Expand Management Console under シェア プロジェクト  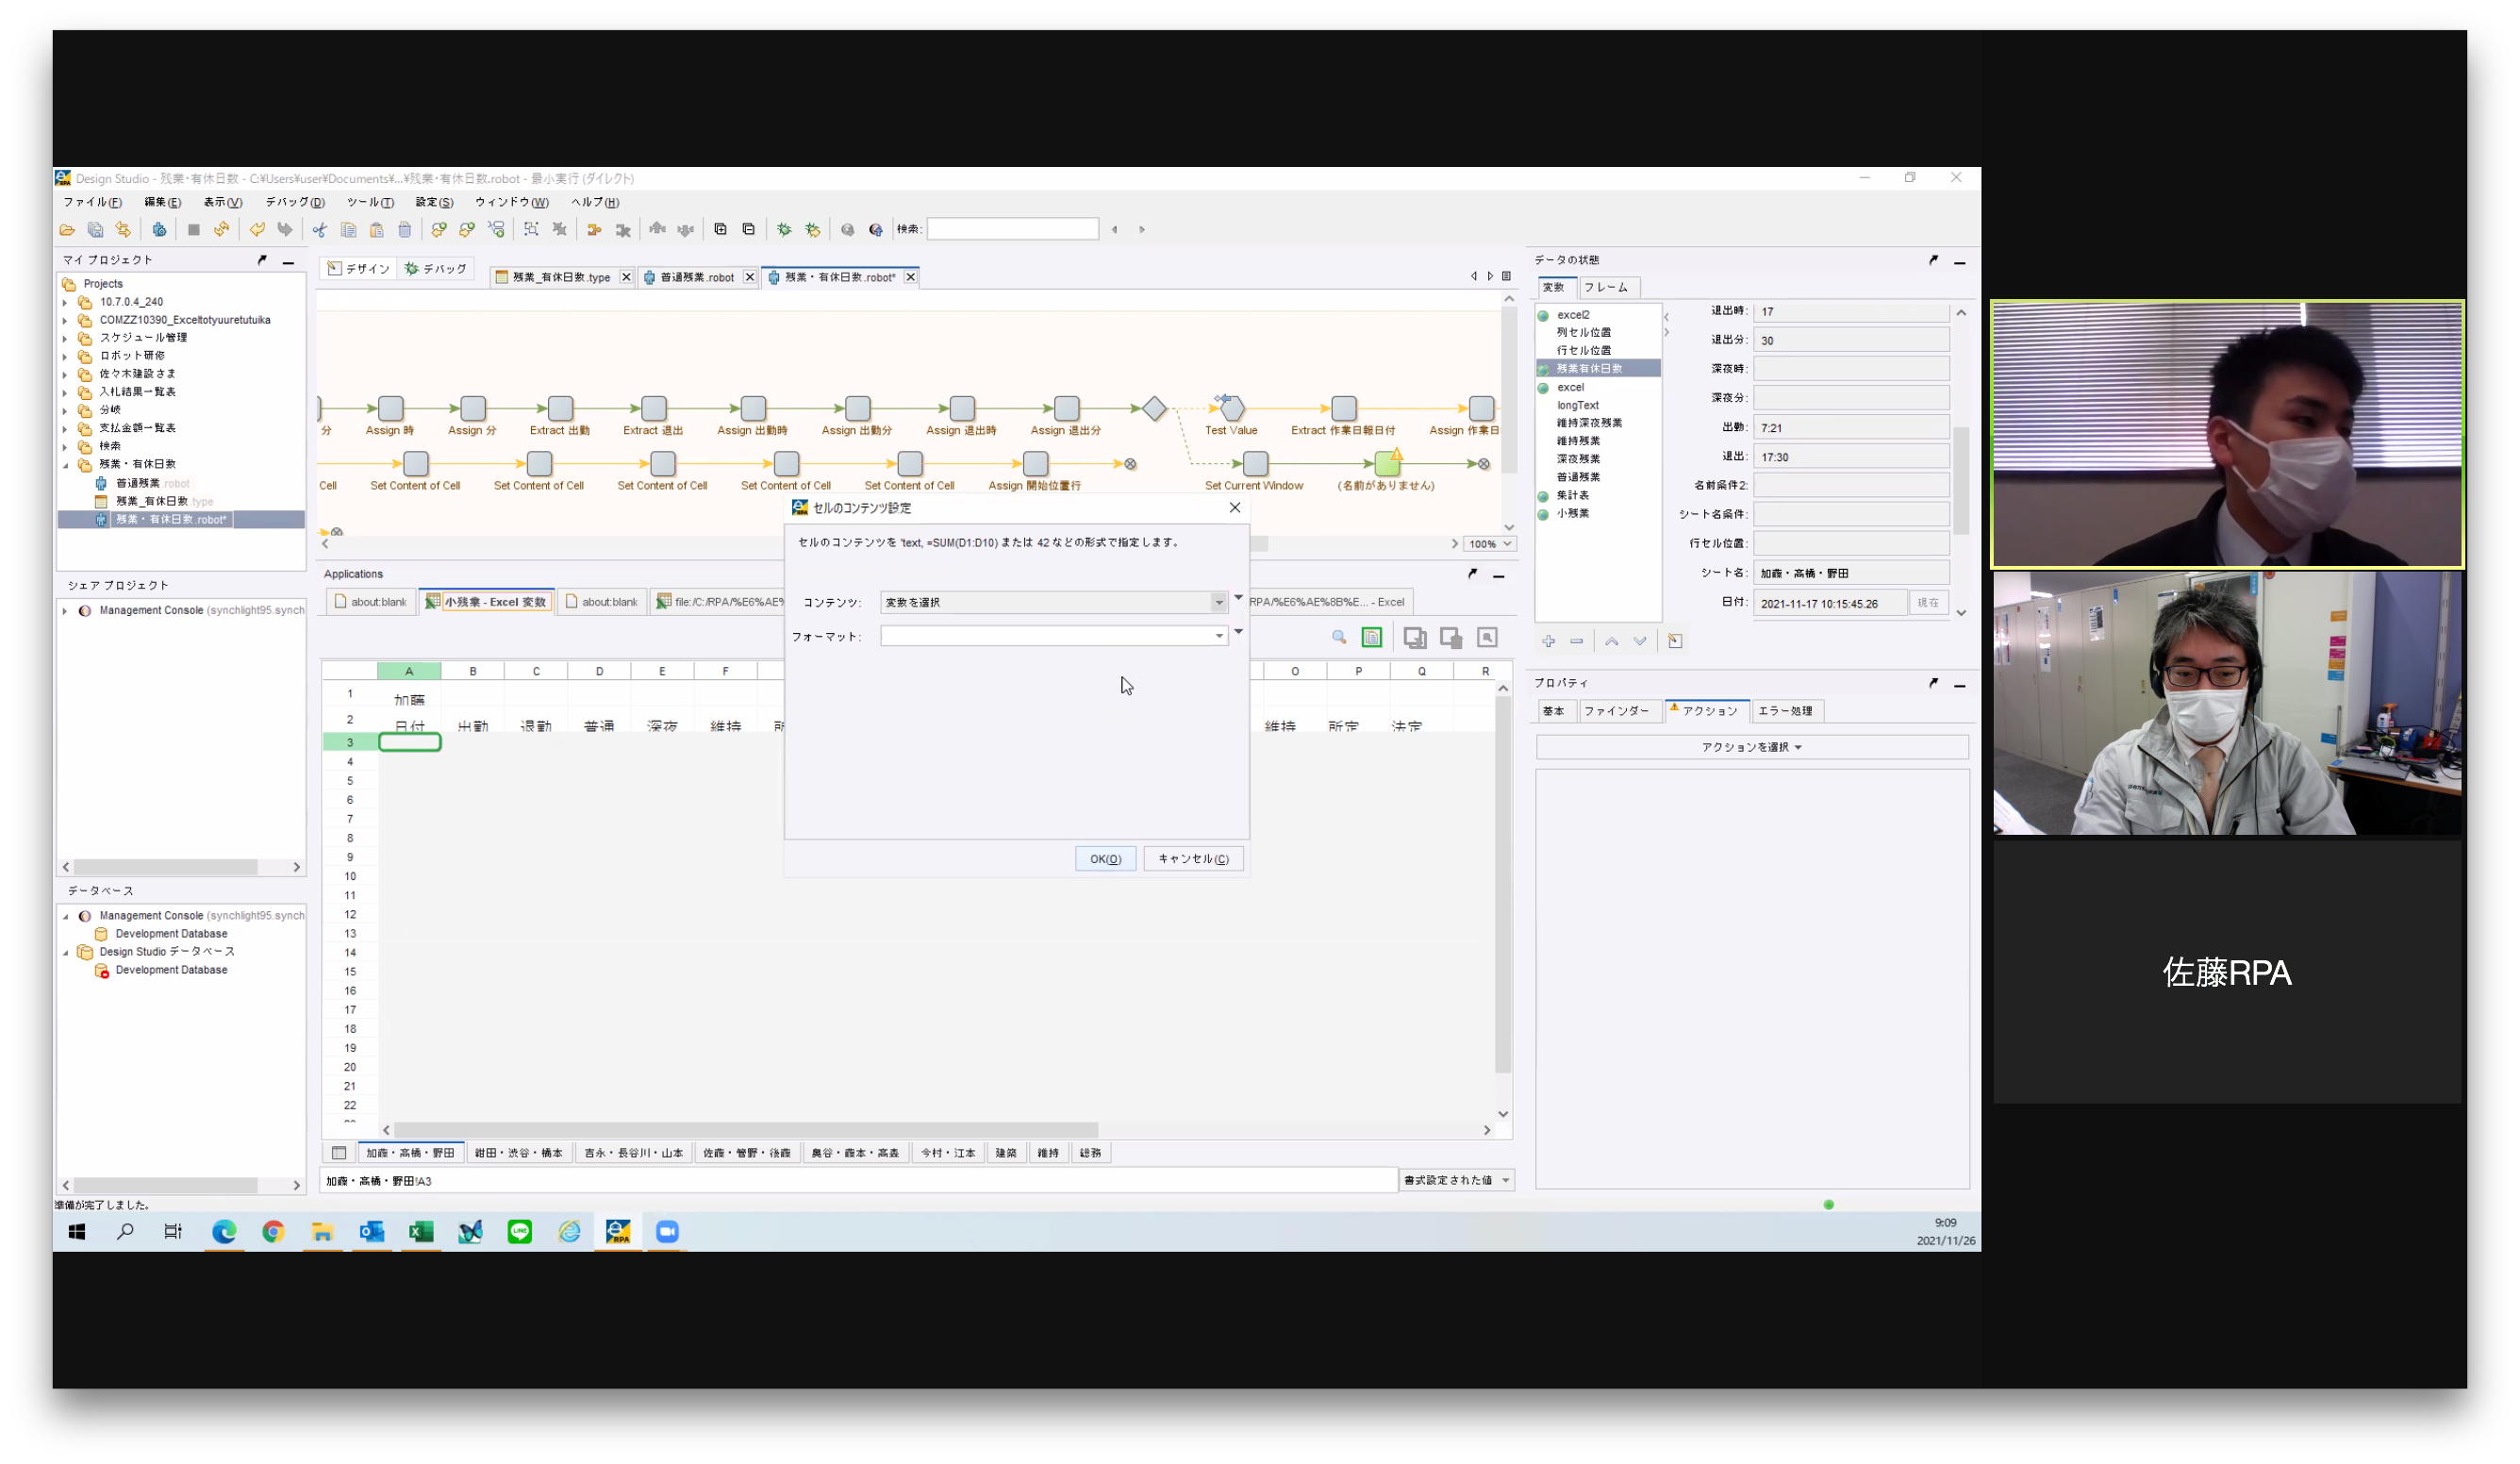click(65, 611)
